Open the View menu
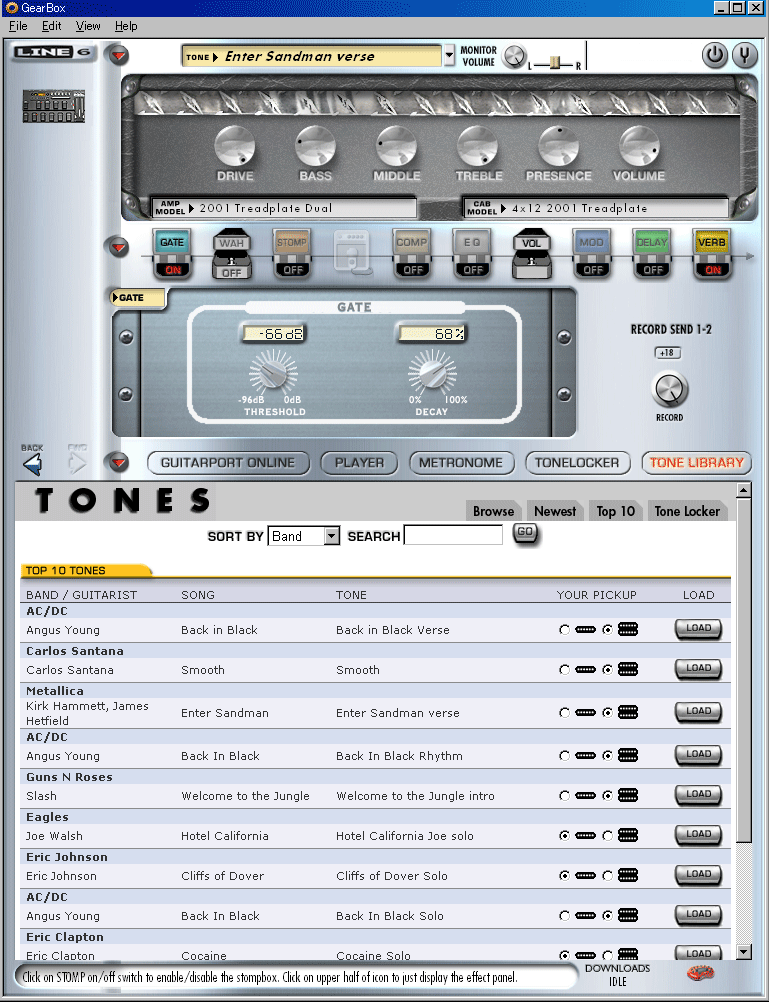Viewport: 769px width, 1002px height. click(88, 26)
